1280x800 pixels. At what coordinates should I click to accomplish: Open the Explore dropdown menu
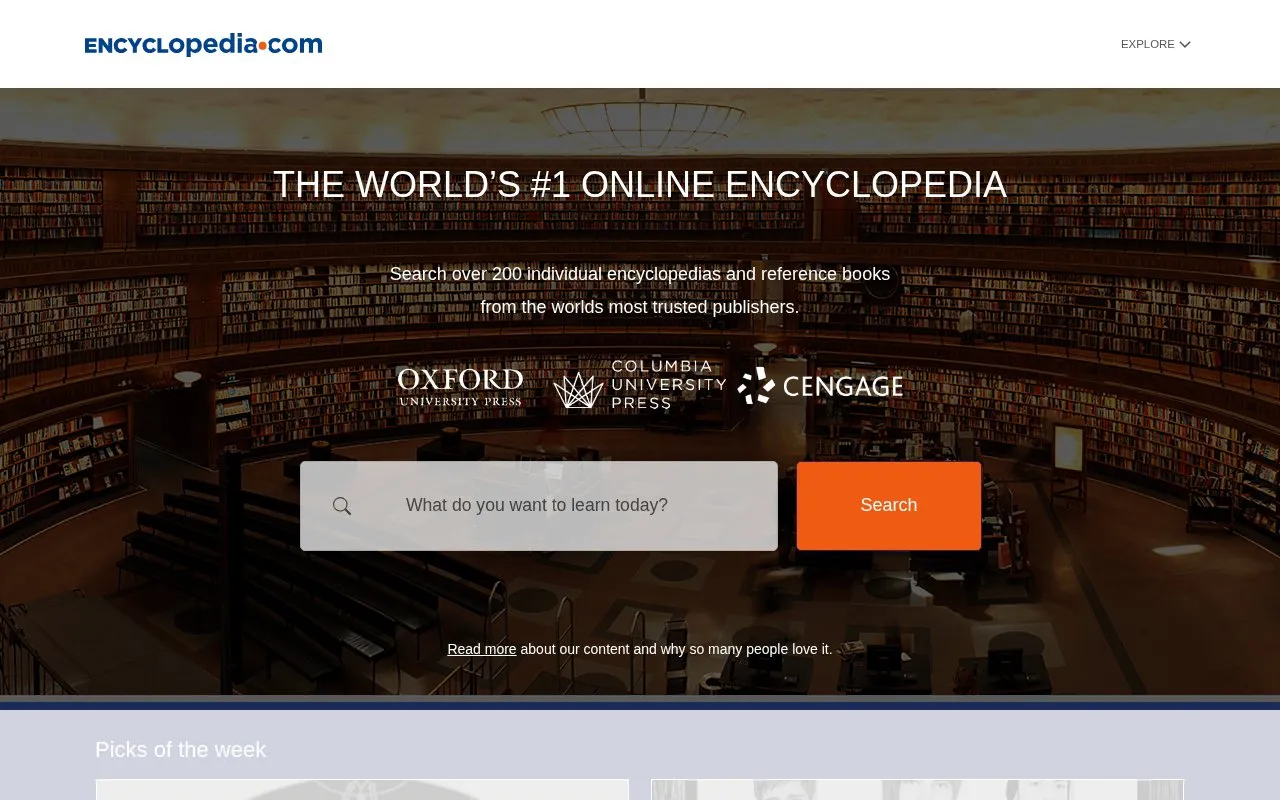[x=1155, y=44]
